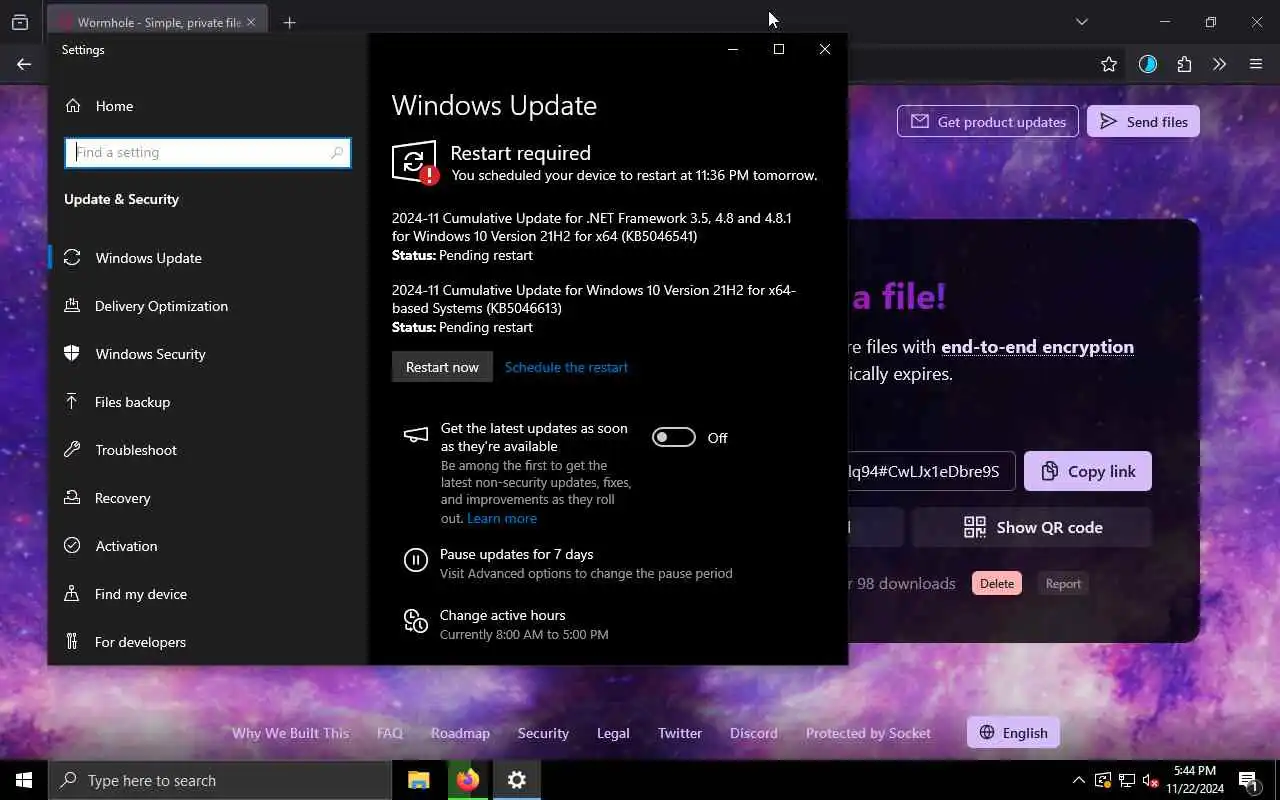Open the Legal footer link
1280x800 pixels.
613,733
